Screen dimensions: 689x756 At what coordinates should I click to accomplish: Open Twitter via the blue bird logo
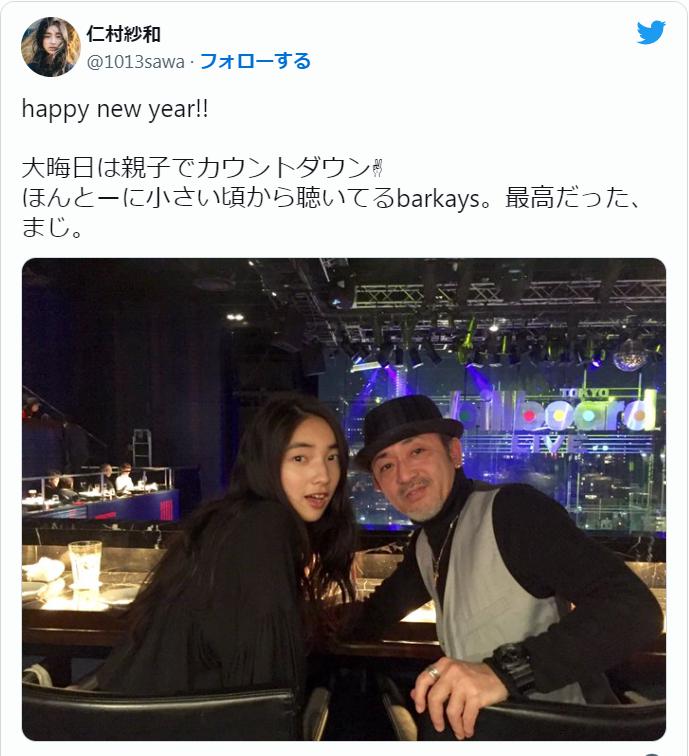[x=651, y=33]
